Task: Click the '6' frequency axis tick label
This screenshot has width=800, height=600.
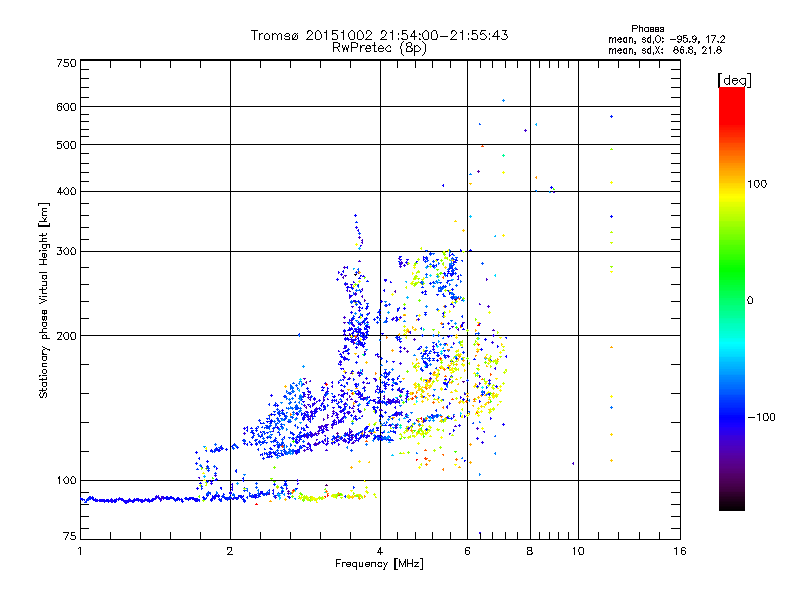Action: pos(467,551)
